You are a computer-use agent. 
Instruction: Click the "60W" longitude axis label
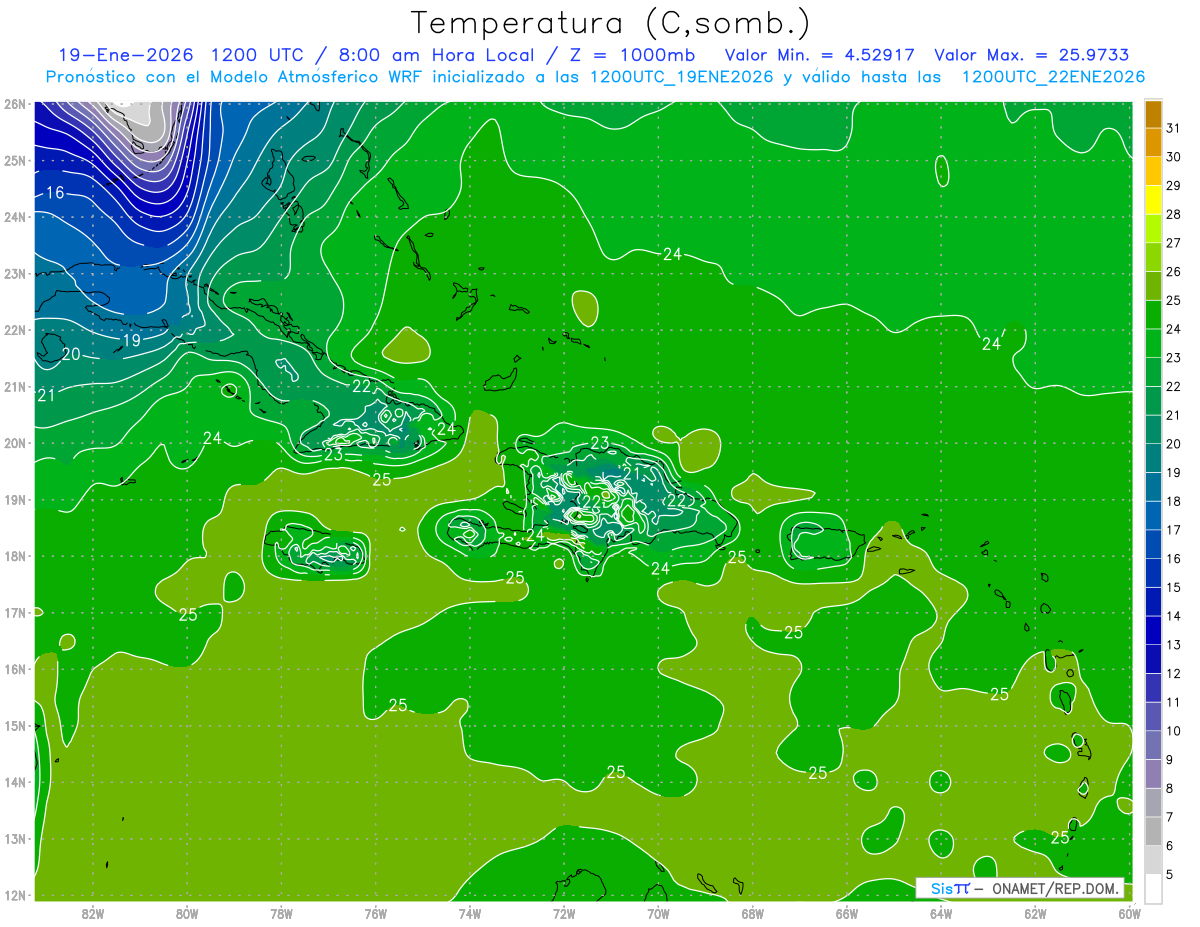tap(1130, 913)
